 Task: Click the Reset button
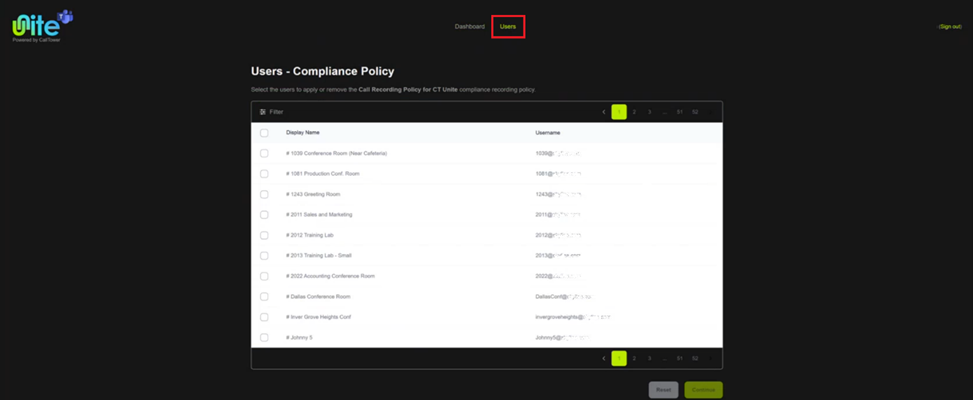(x=663, y=390)
